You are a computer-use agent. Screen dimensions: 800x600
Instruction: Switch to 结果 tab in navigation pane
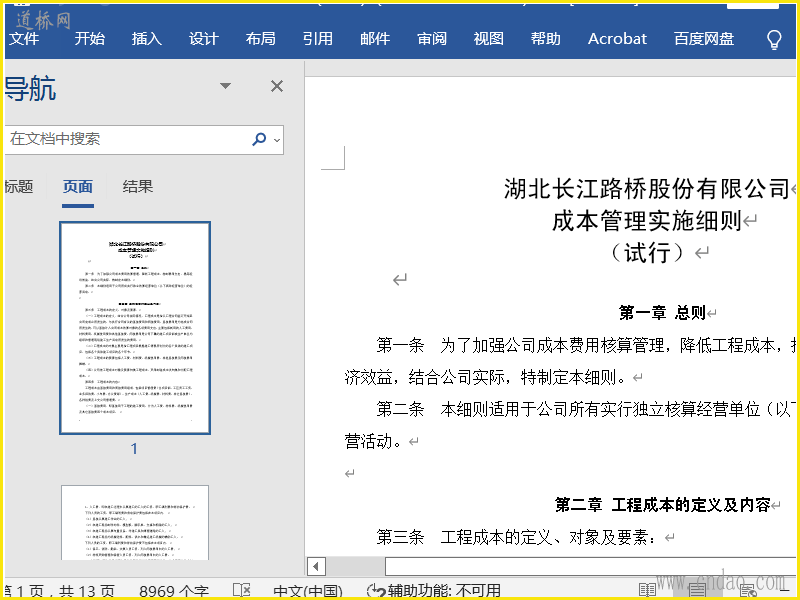(x=138, y=186)
